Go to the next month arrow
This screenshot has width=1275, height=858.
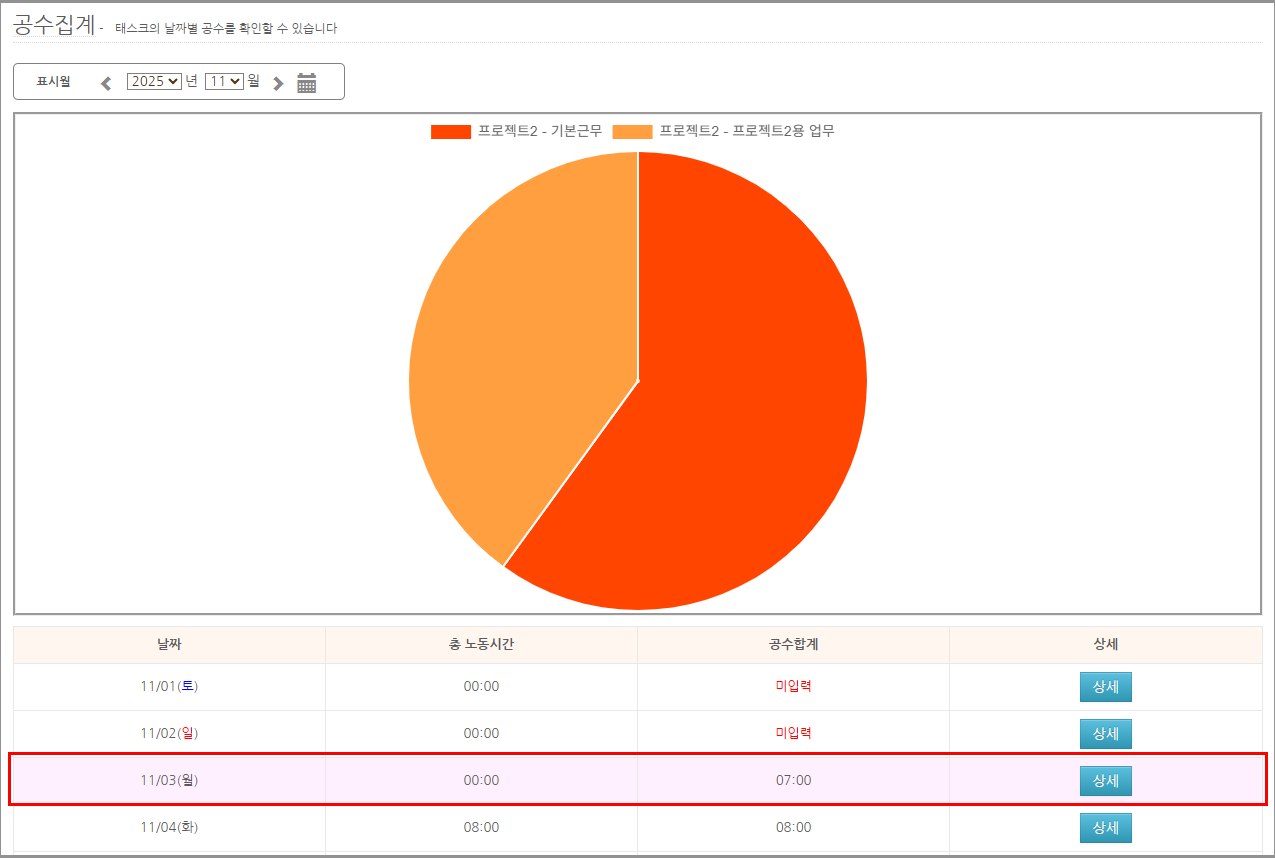278,83
